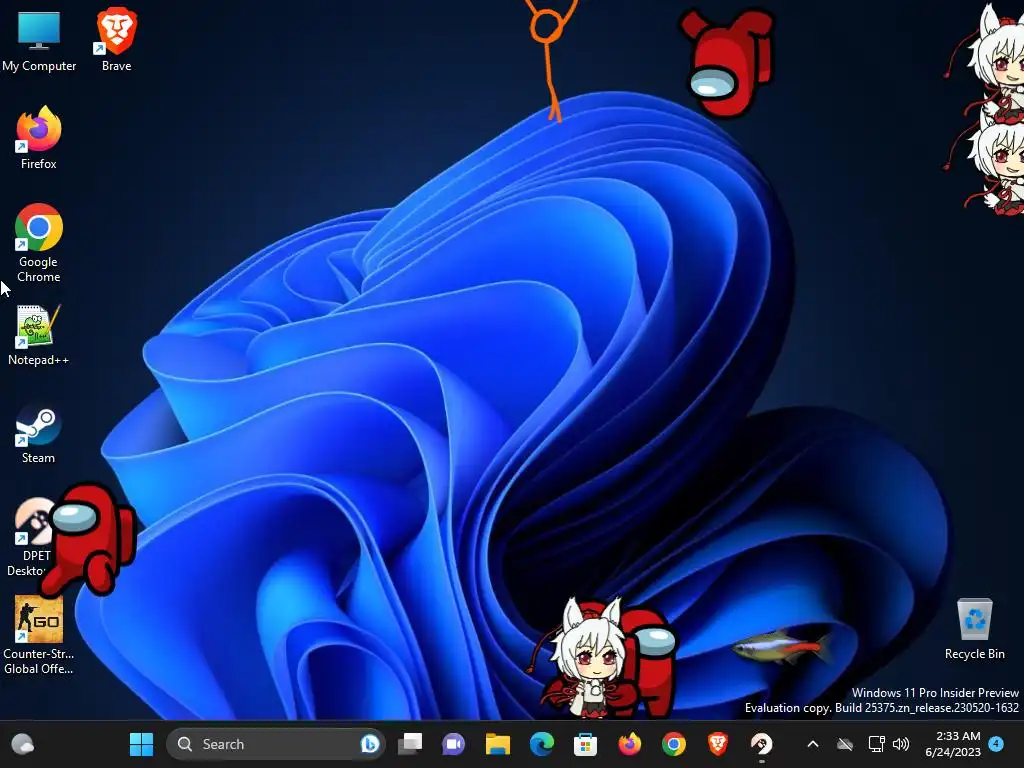Image resolution: width=1024 pixels, height=768 pixels.
Task: Open File Explorer from the taskbar
Action: 498,744
